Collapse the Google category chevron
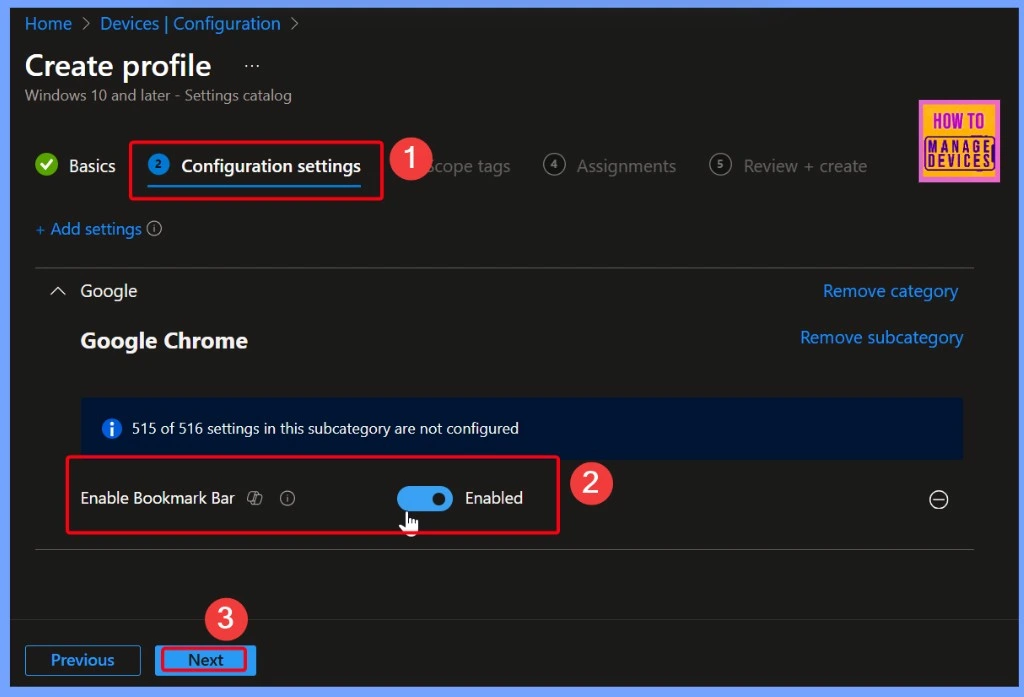 (58, 291)
